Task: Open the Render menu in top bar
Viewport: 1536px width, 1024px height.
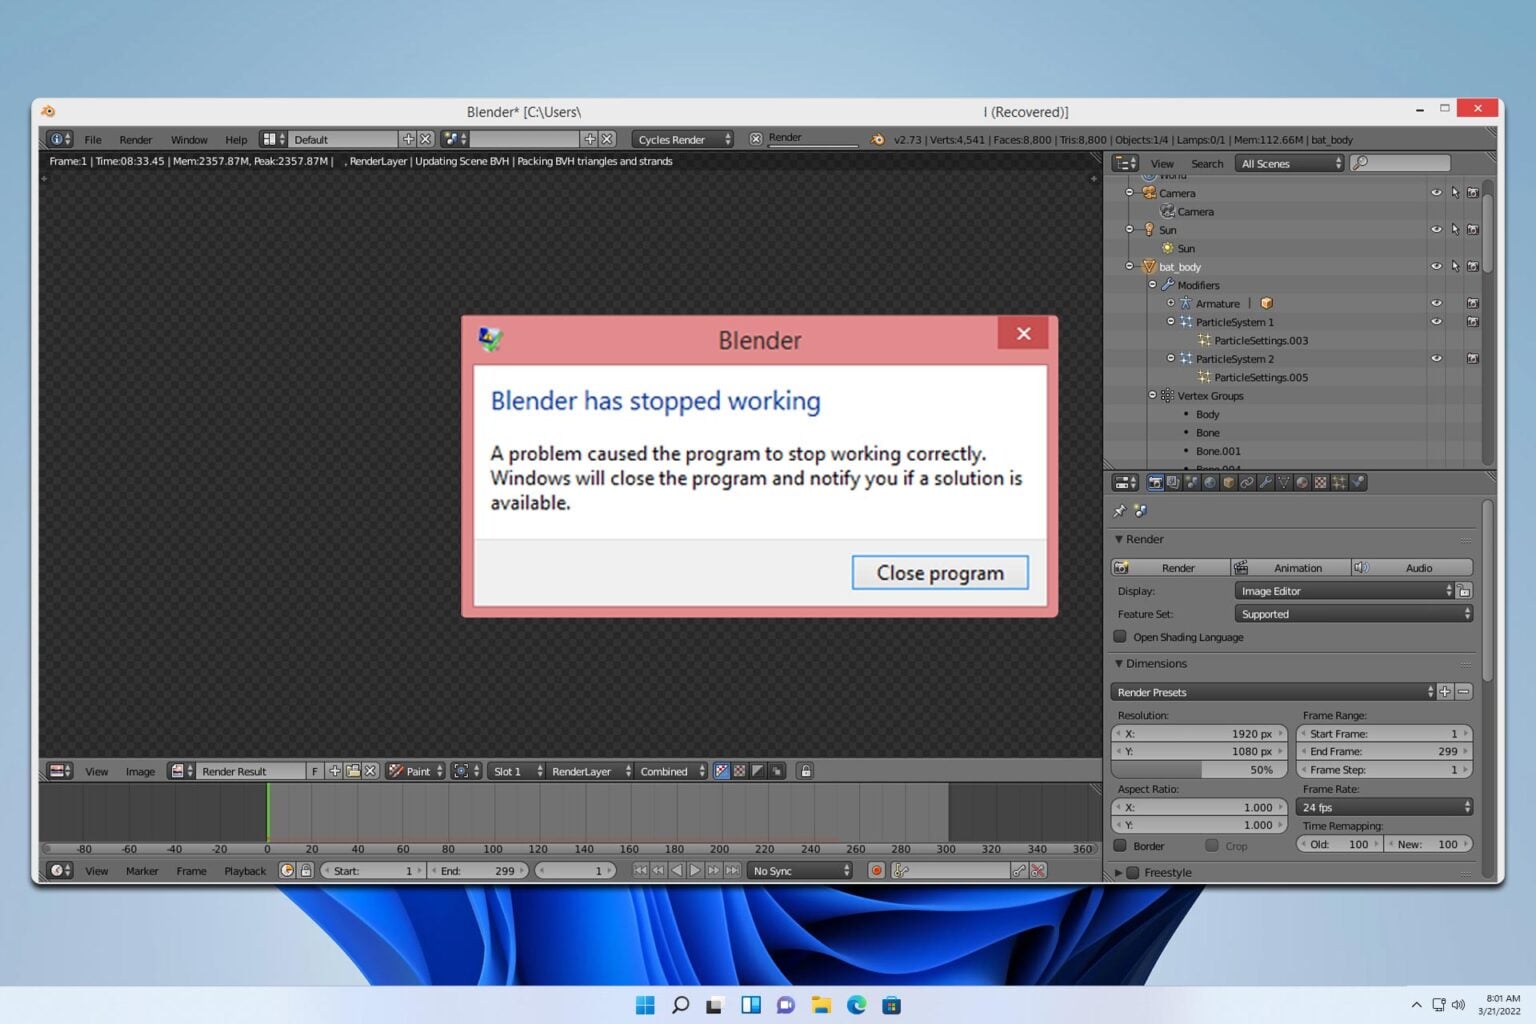Action: [135, 140]
